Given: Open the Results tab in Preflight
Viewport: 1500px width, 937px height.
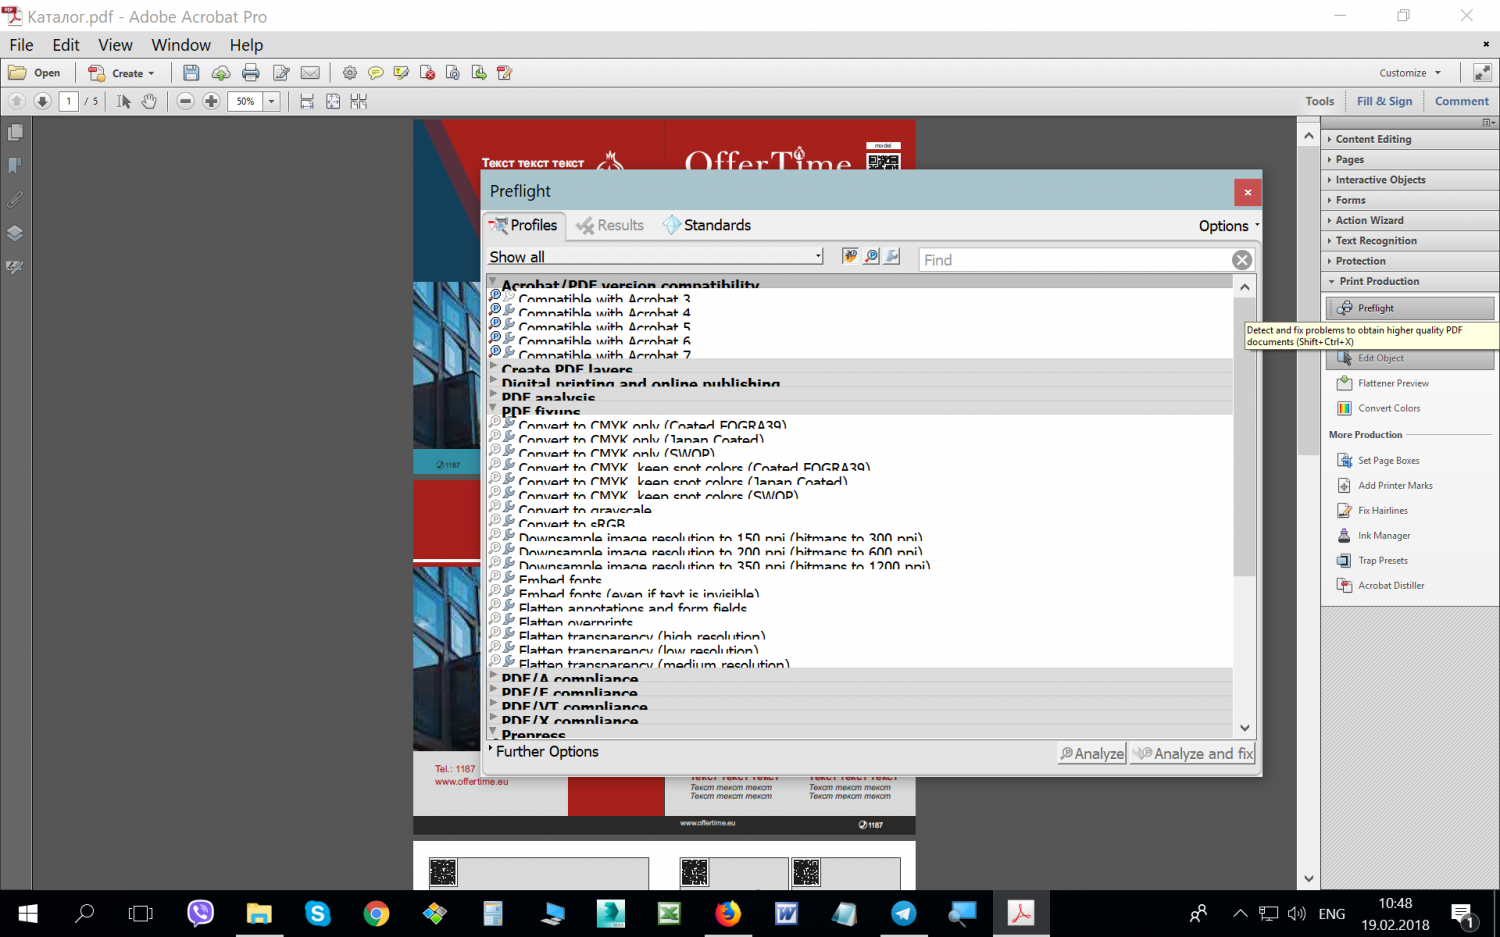Looking at the screenshot, I should tap(610, 225).
